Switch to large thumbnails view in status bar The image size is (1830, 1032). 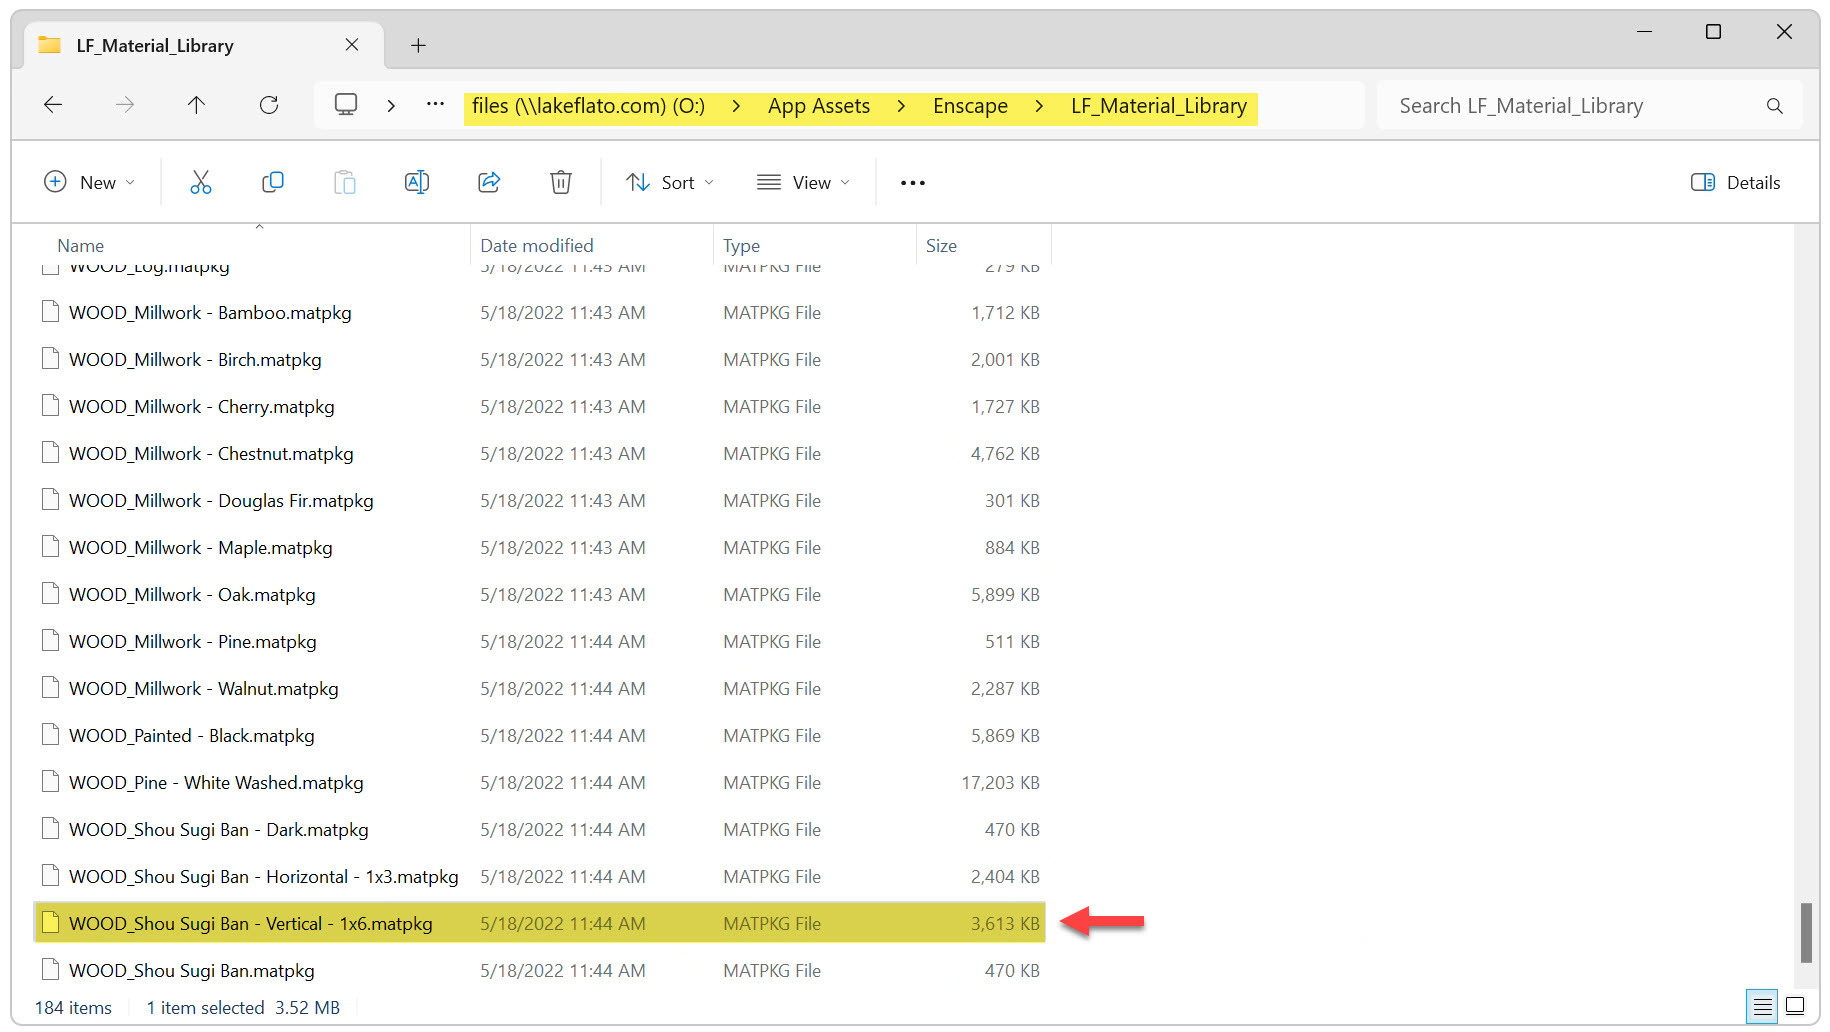1797,1007
